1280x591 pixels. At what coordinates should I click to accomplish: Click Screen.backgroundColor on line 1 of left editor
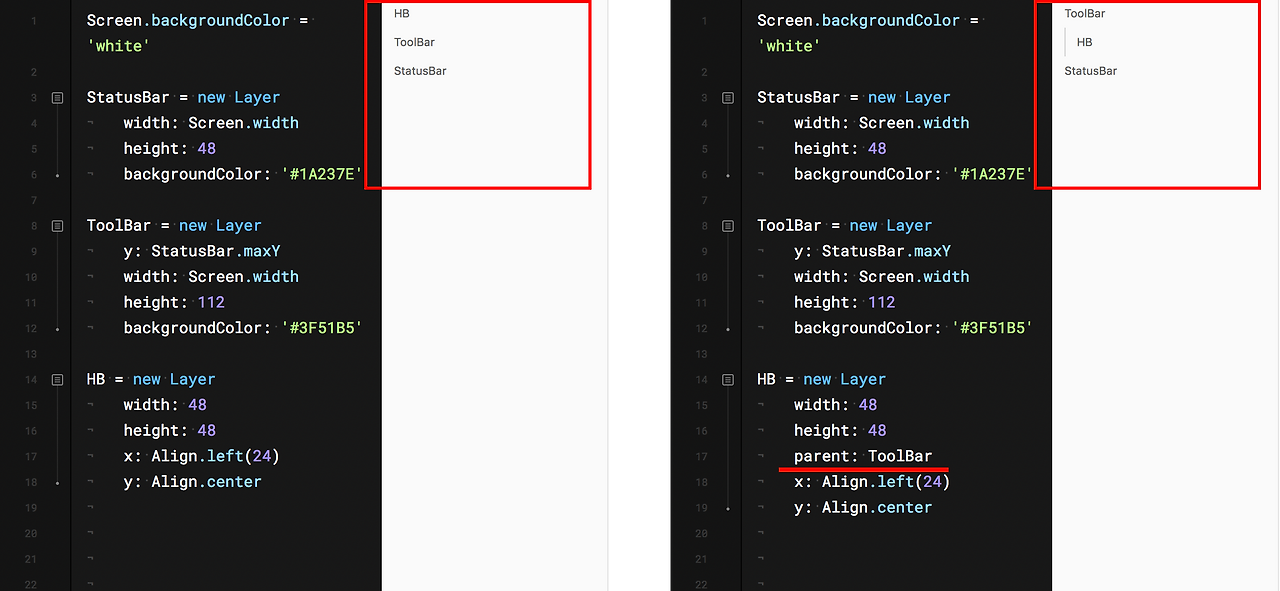tap(188, 20)
